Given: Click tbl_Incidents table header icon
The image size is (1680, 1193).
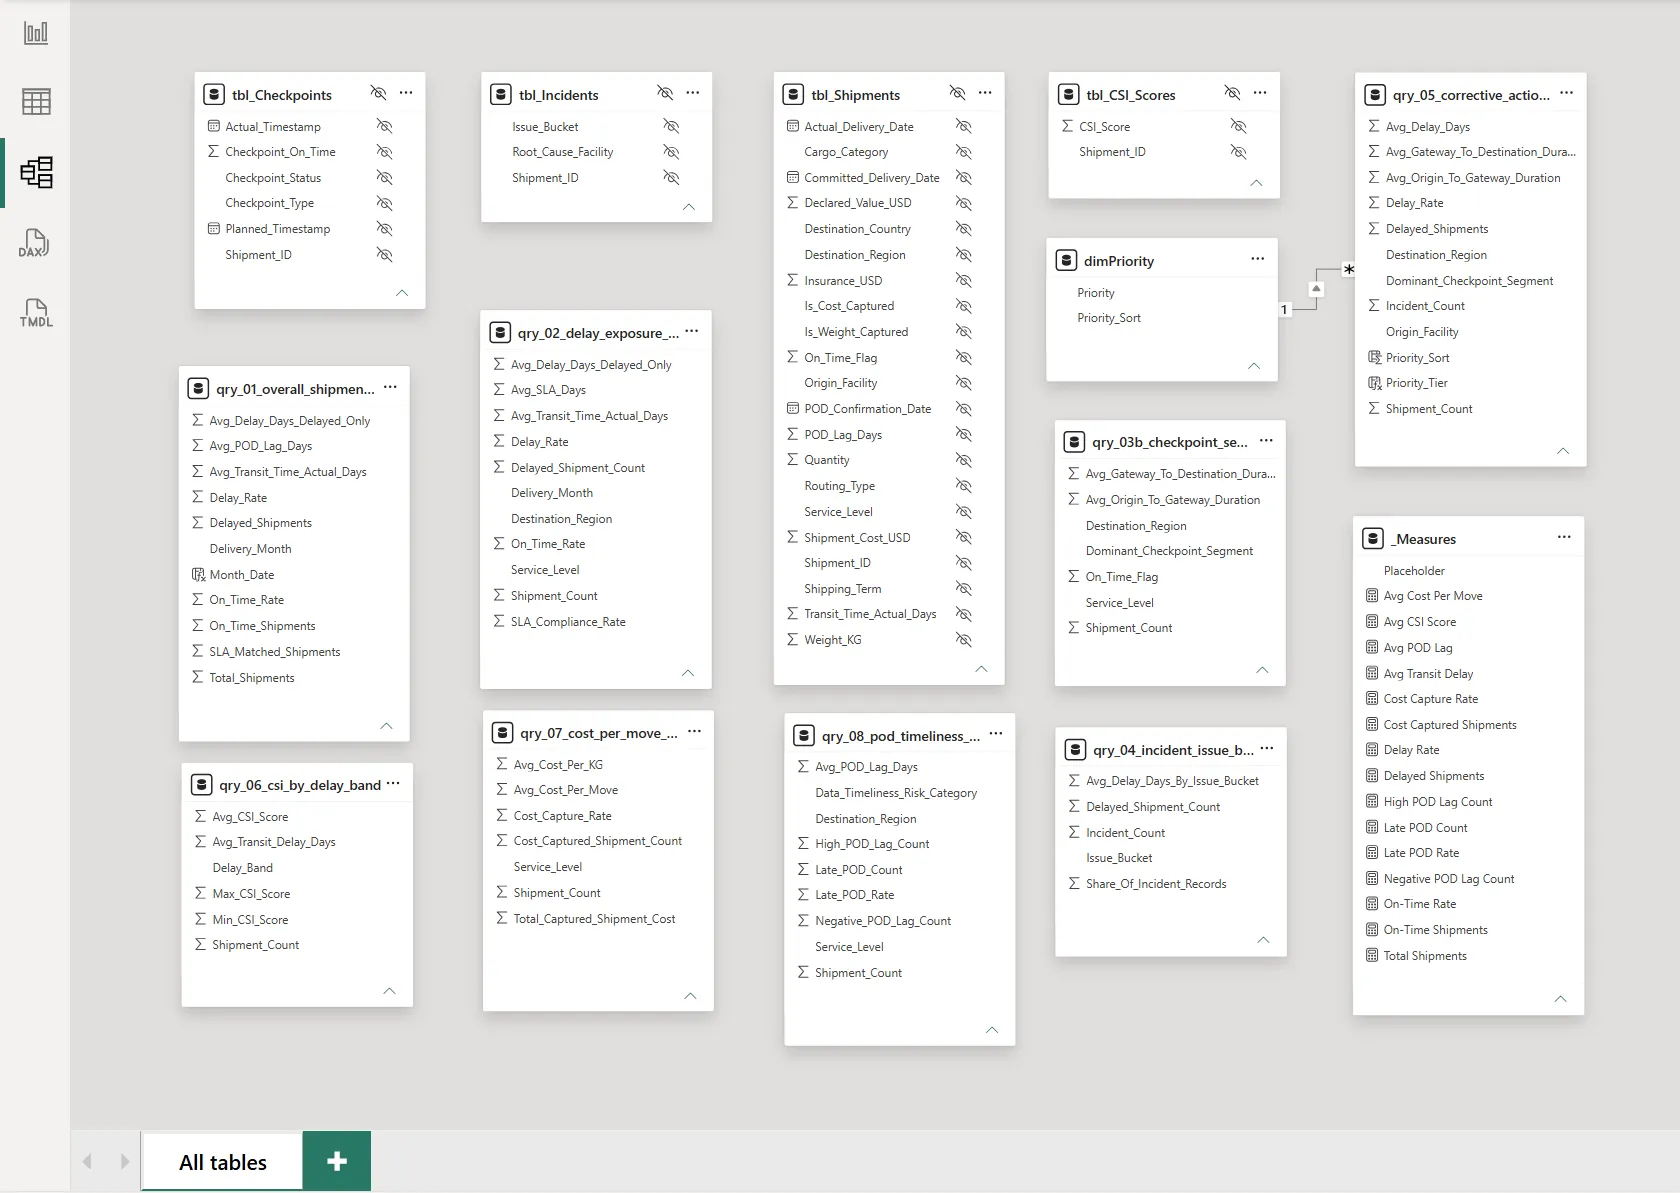Looking at the screenshot, I should pos(501,95).
